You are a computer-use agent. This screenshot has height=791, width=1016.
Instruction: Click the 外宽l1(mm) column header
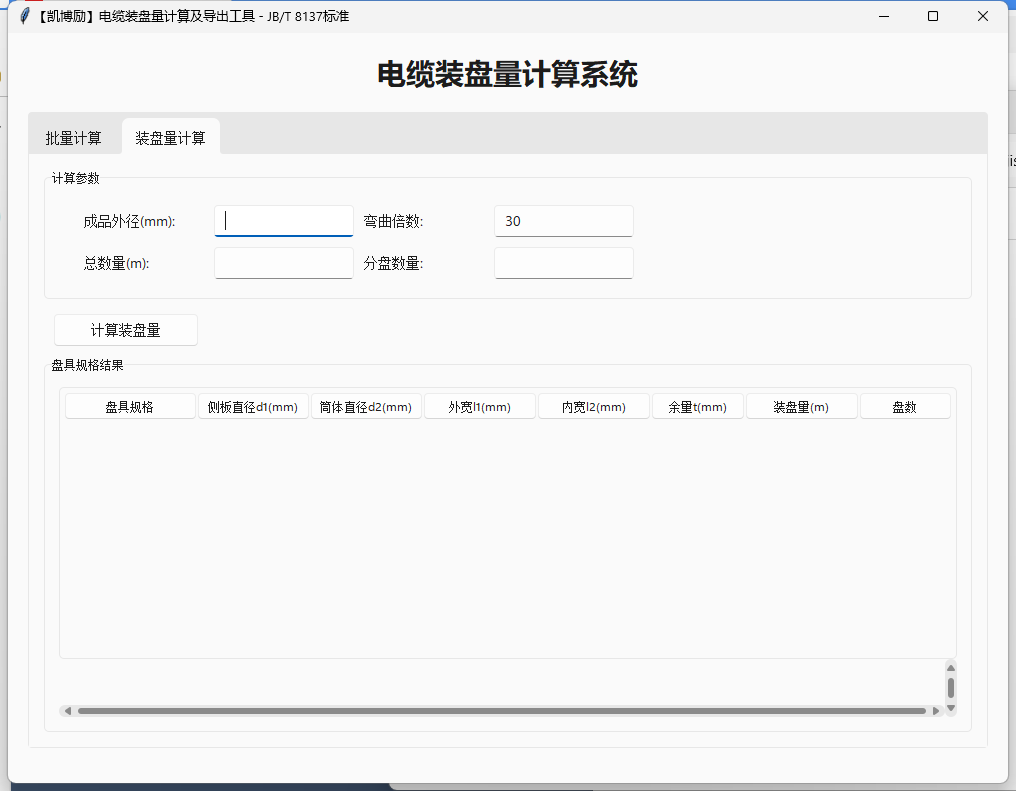pyautogui.click(x=480, y=405)
